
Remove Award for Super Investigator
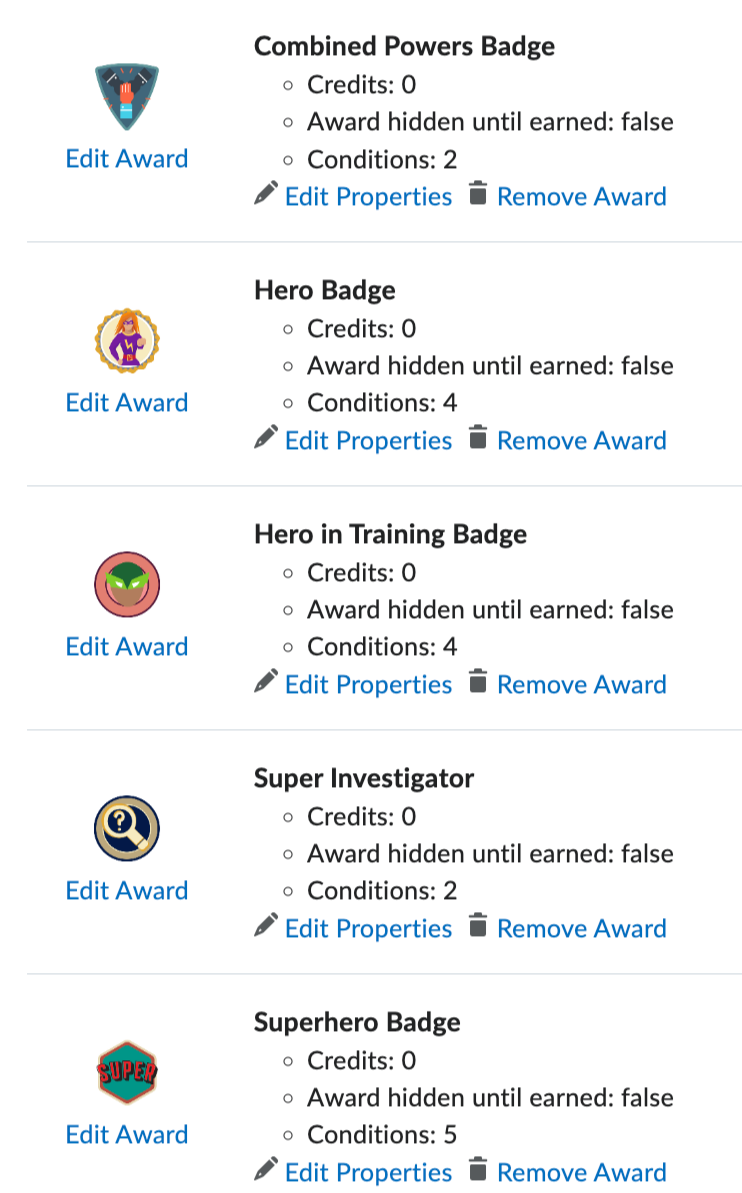pyautogui.click(x=582, y=928)
